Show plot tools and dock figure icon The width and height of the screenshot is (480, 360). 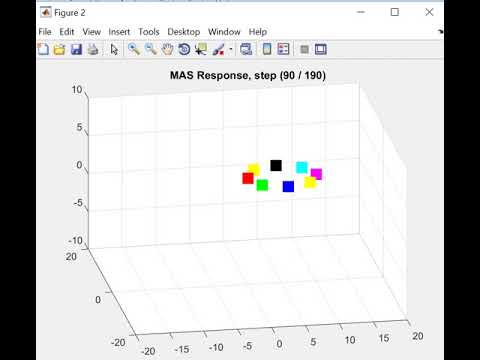pyautogui.click(x=321, y=49)
